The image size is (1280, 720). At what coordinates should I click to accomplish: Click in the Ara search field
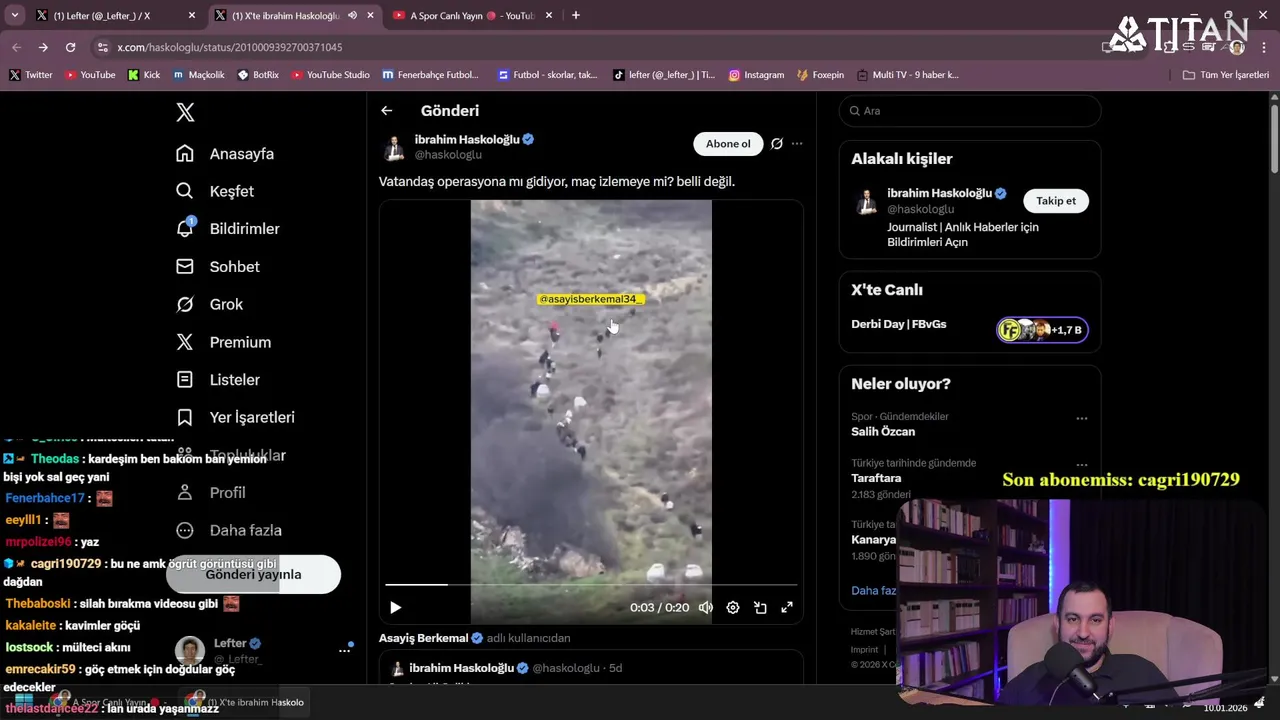pyautogui.click(x=970, y=111)
